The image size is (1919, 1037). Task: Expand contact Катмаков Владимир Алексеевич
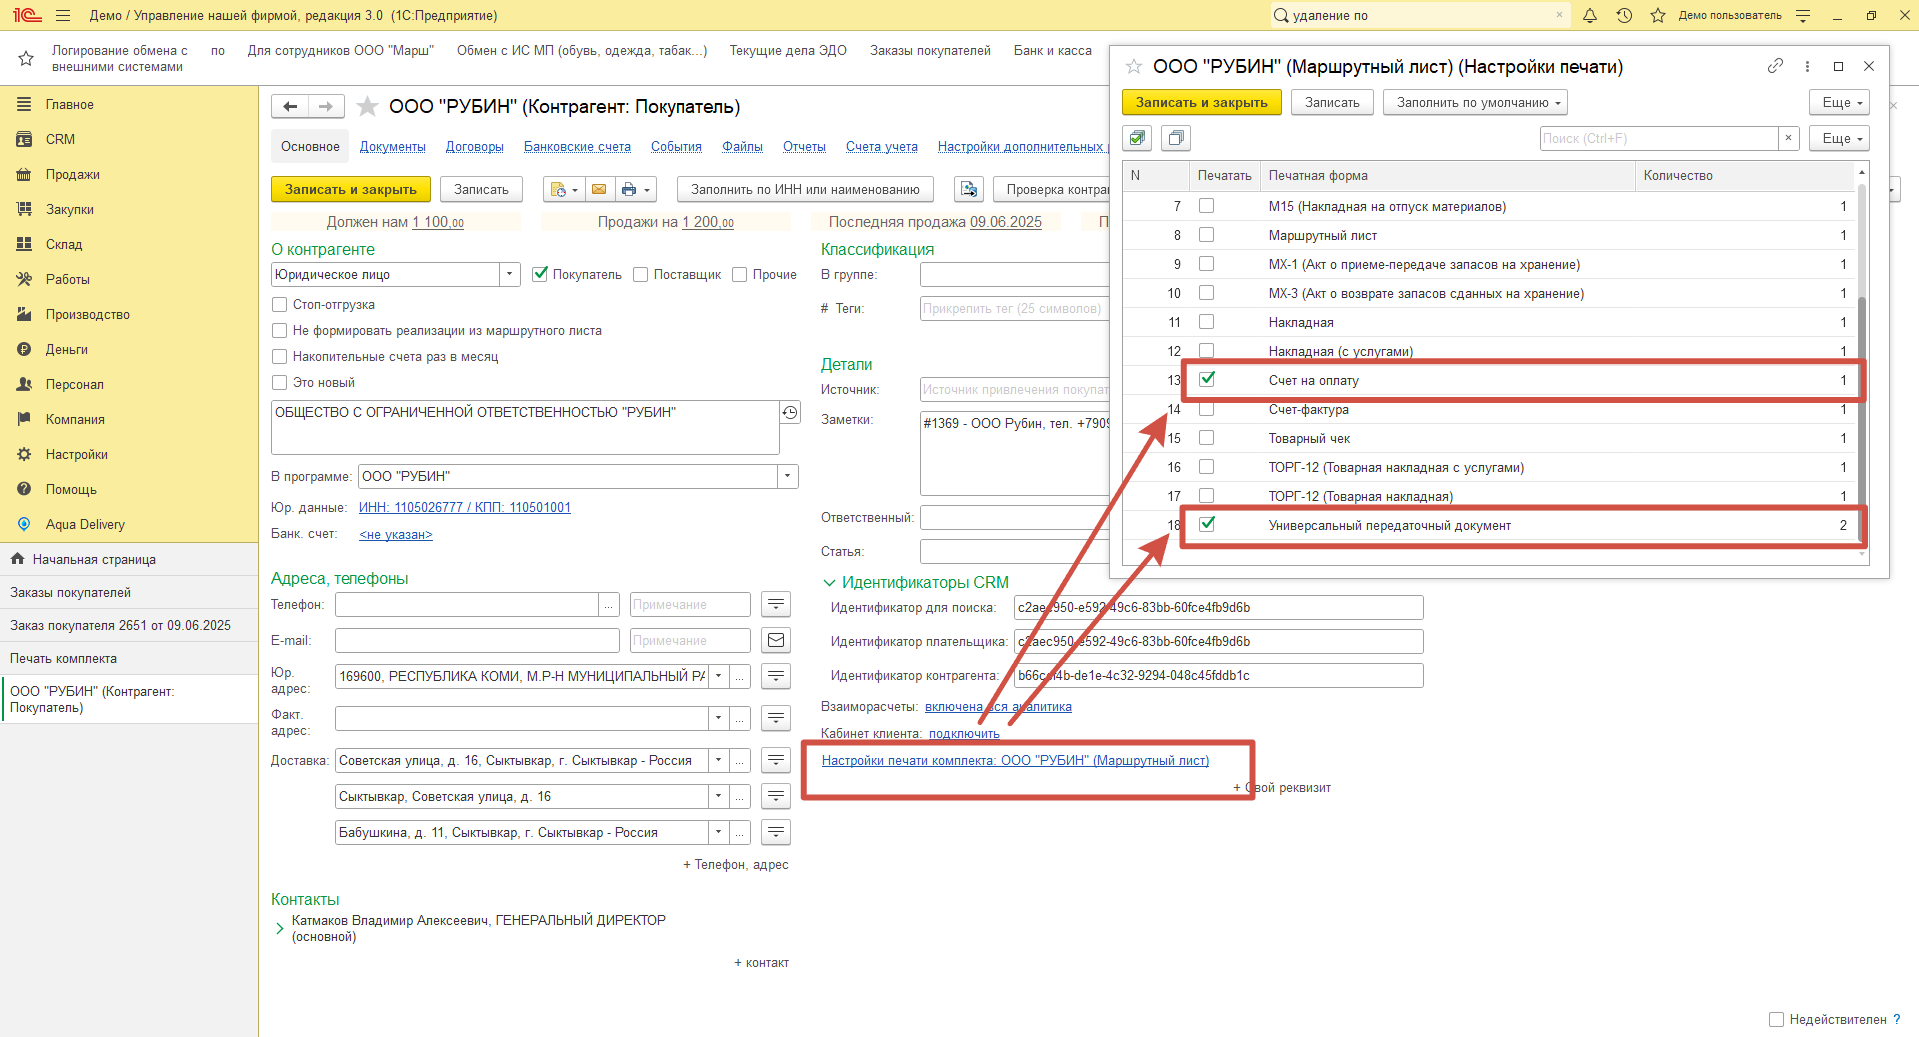point(279,928)
